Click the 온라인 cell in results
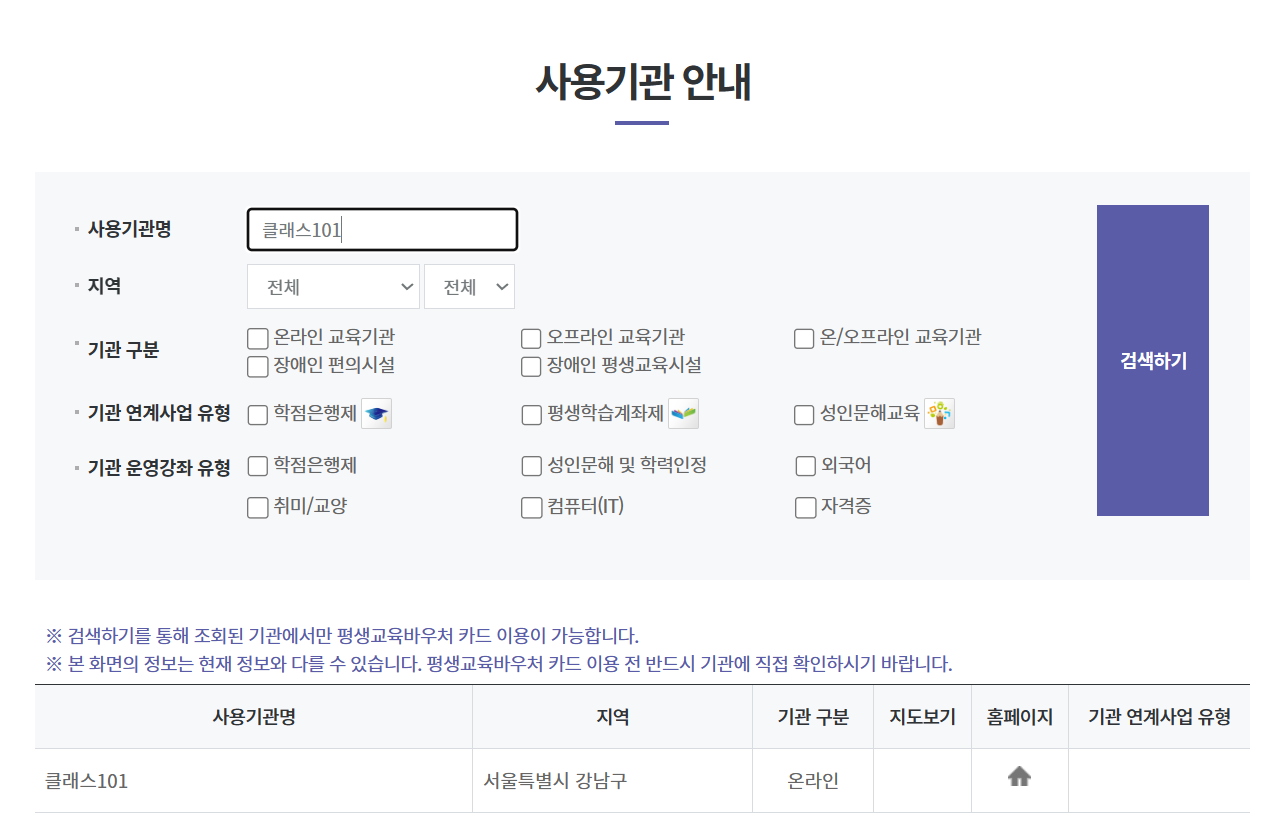Viewport: 1280px width, 830px height. coord(813,781)
